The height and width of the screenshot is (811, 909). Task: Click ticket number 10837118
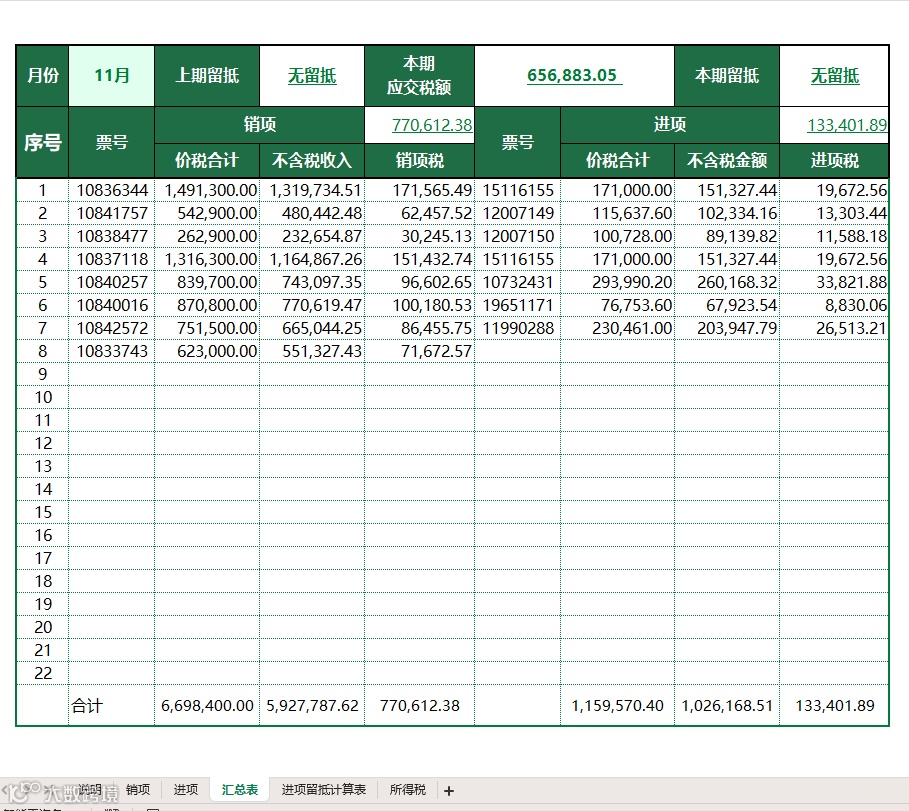[112, 259]
